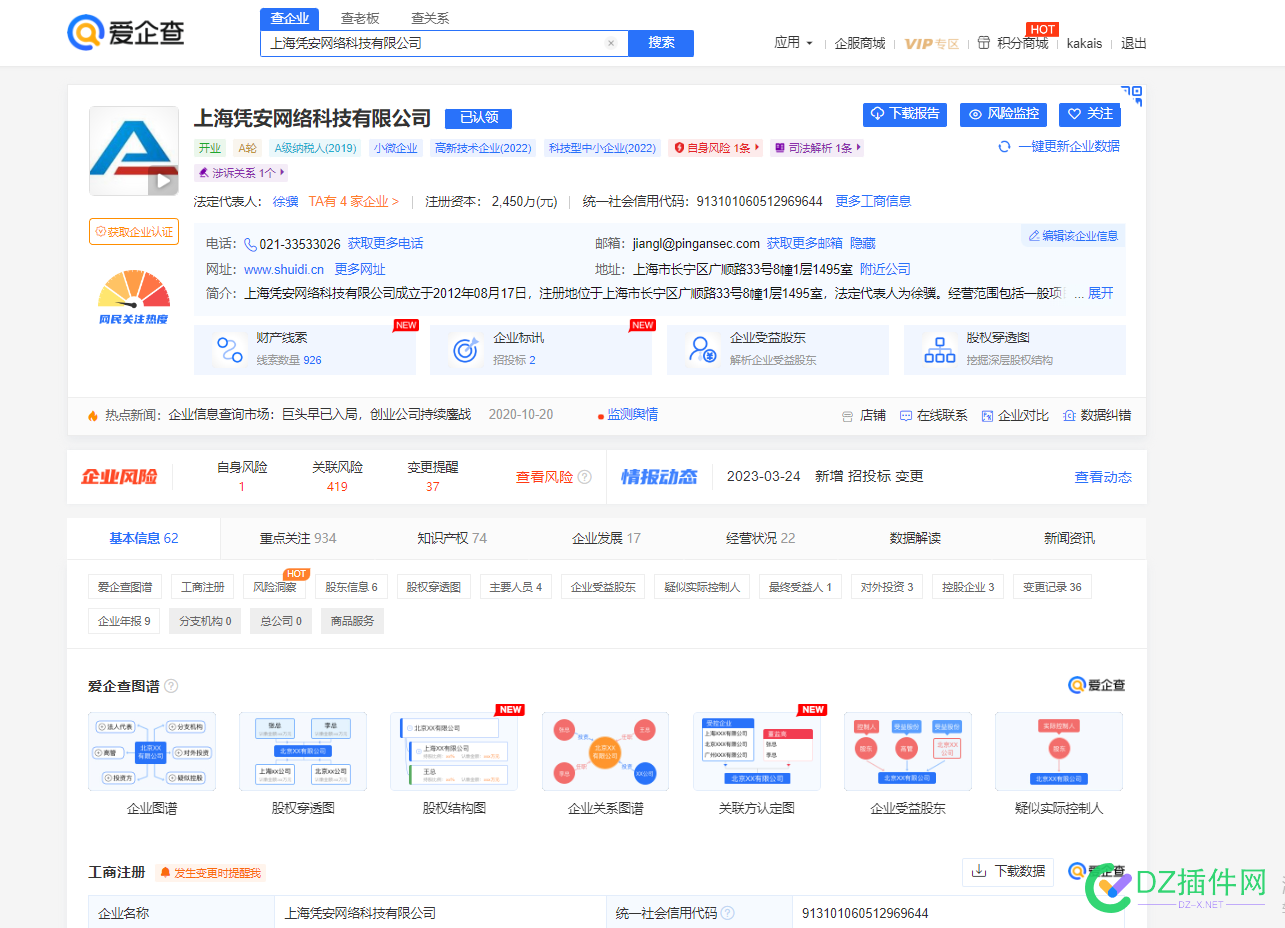Click the 监测舆情 link
Screen dimensions: 1285x928
633,415
